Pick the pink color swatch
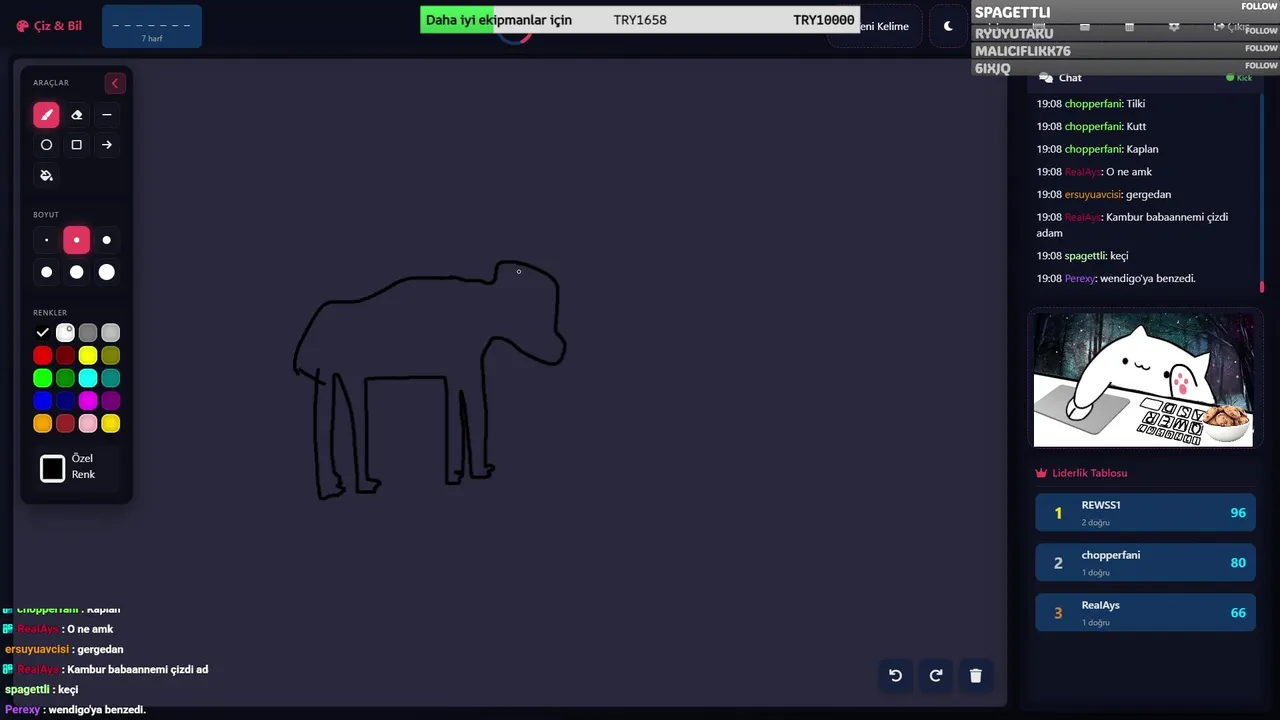1280x720 pixels. tap(88, 424)
